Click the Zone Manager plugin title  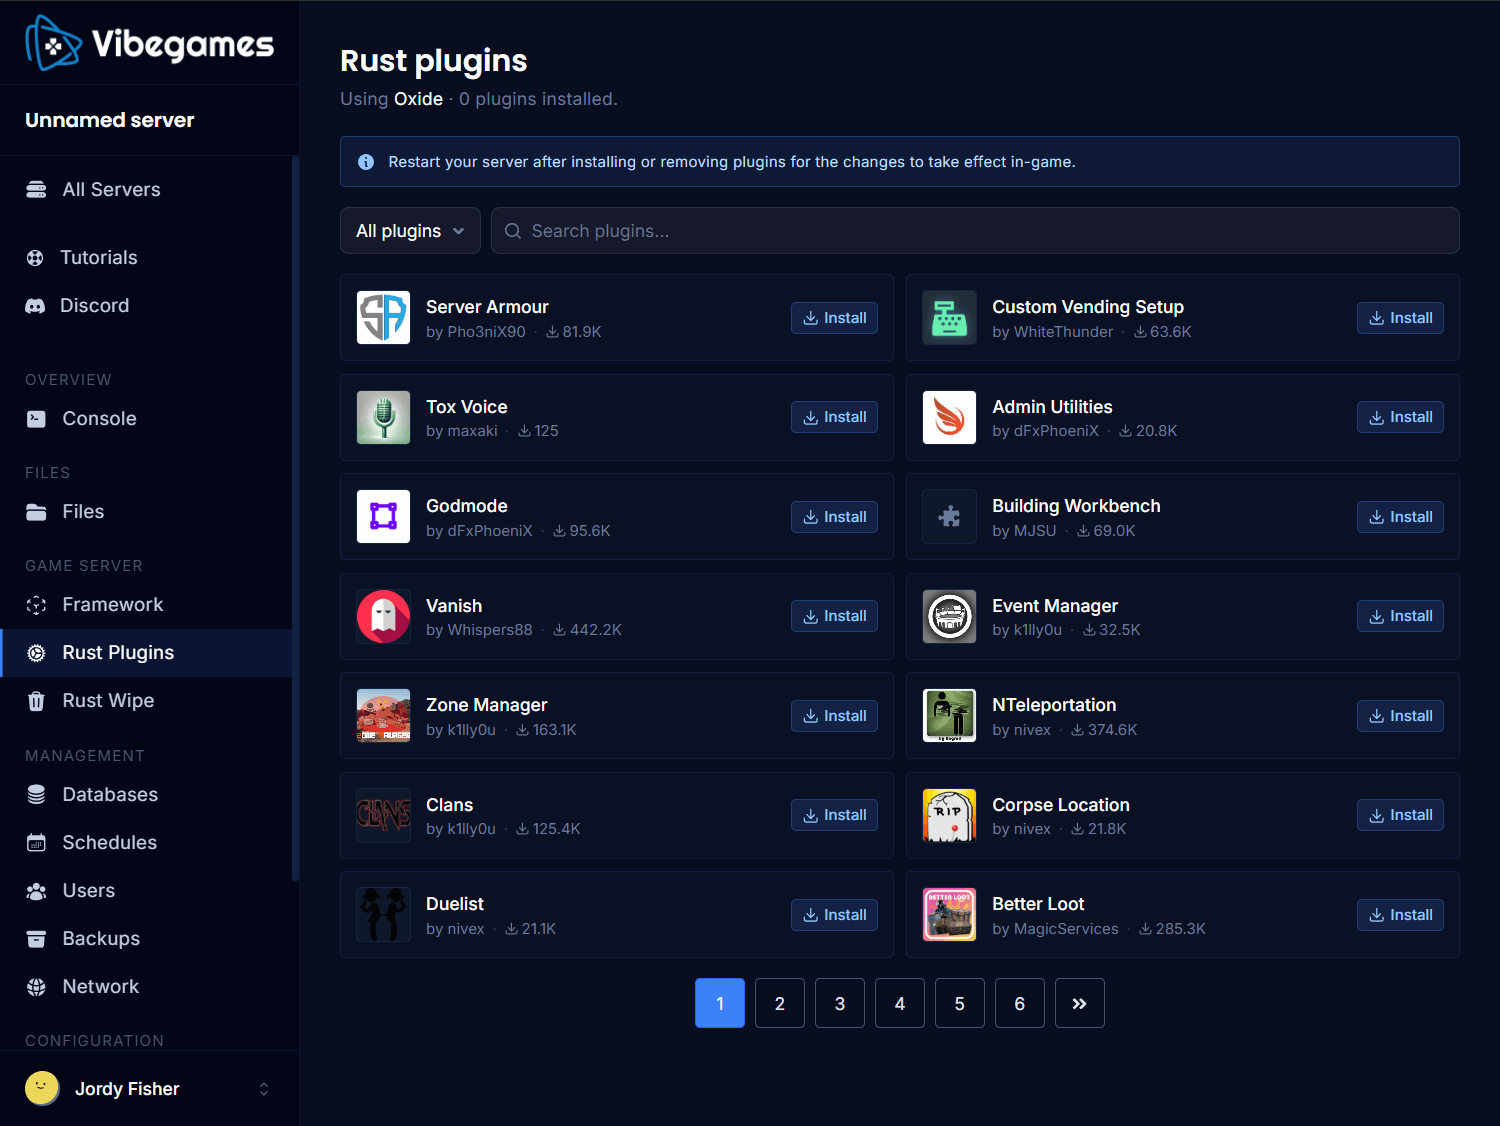tap(486, 705)
